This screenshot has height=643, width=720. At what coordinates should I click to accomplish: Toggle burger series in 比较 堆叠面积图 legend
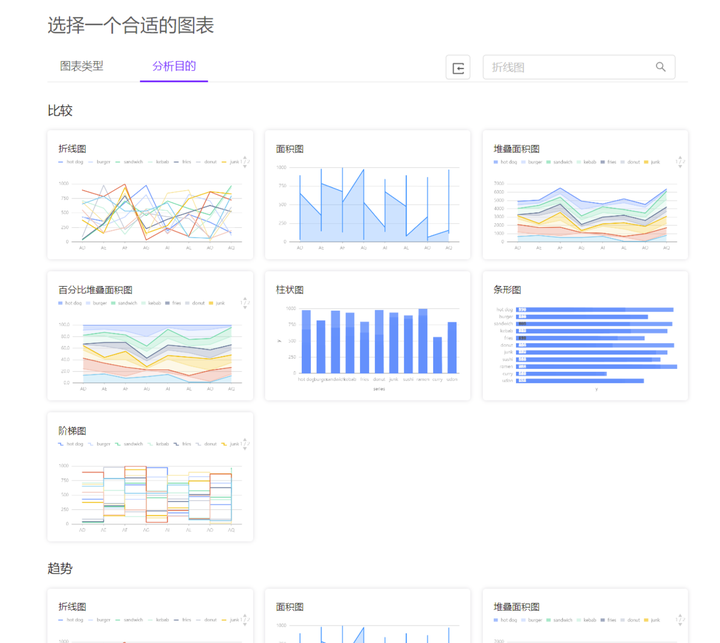532,162
